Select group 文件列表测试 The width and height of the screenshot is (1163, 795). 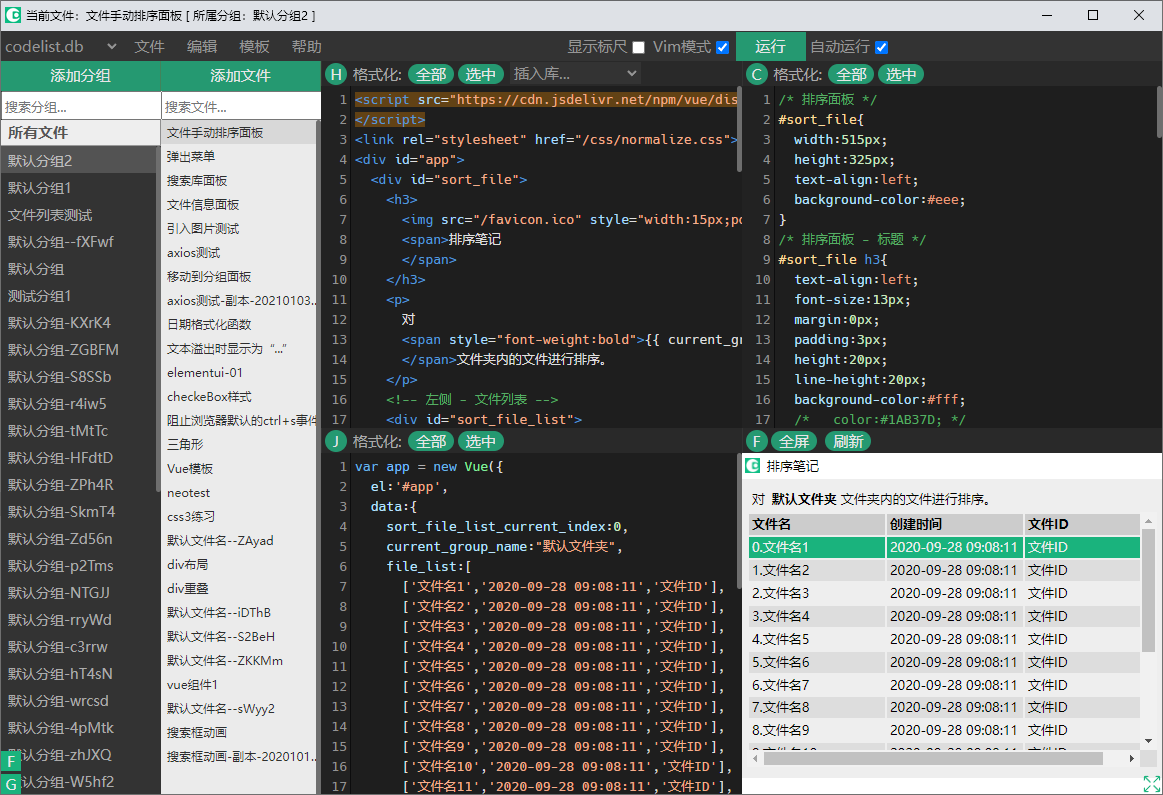click(80, 215)
